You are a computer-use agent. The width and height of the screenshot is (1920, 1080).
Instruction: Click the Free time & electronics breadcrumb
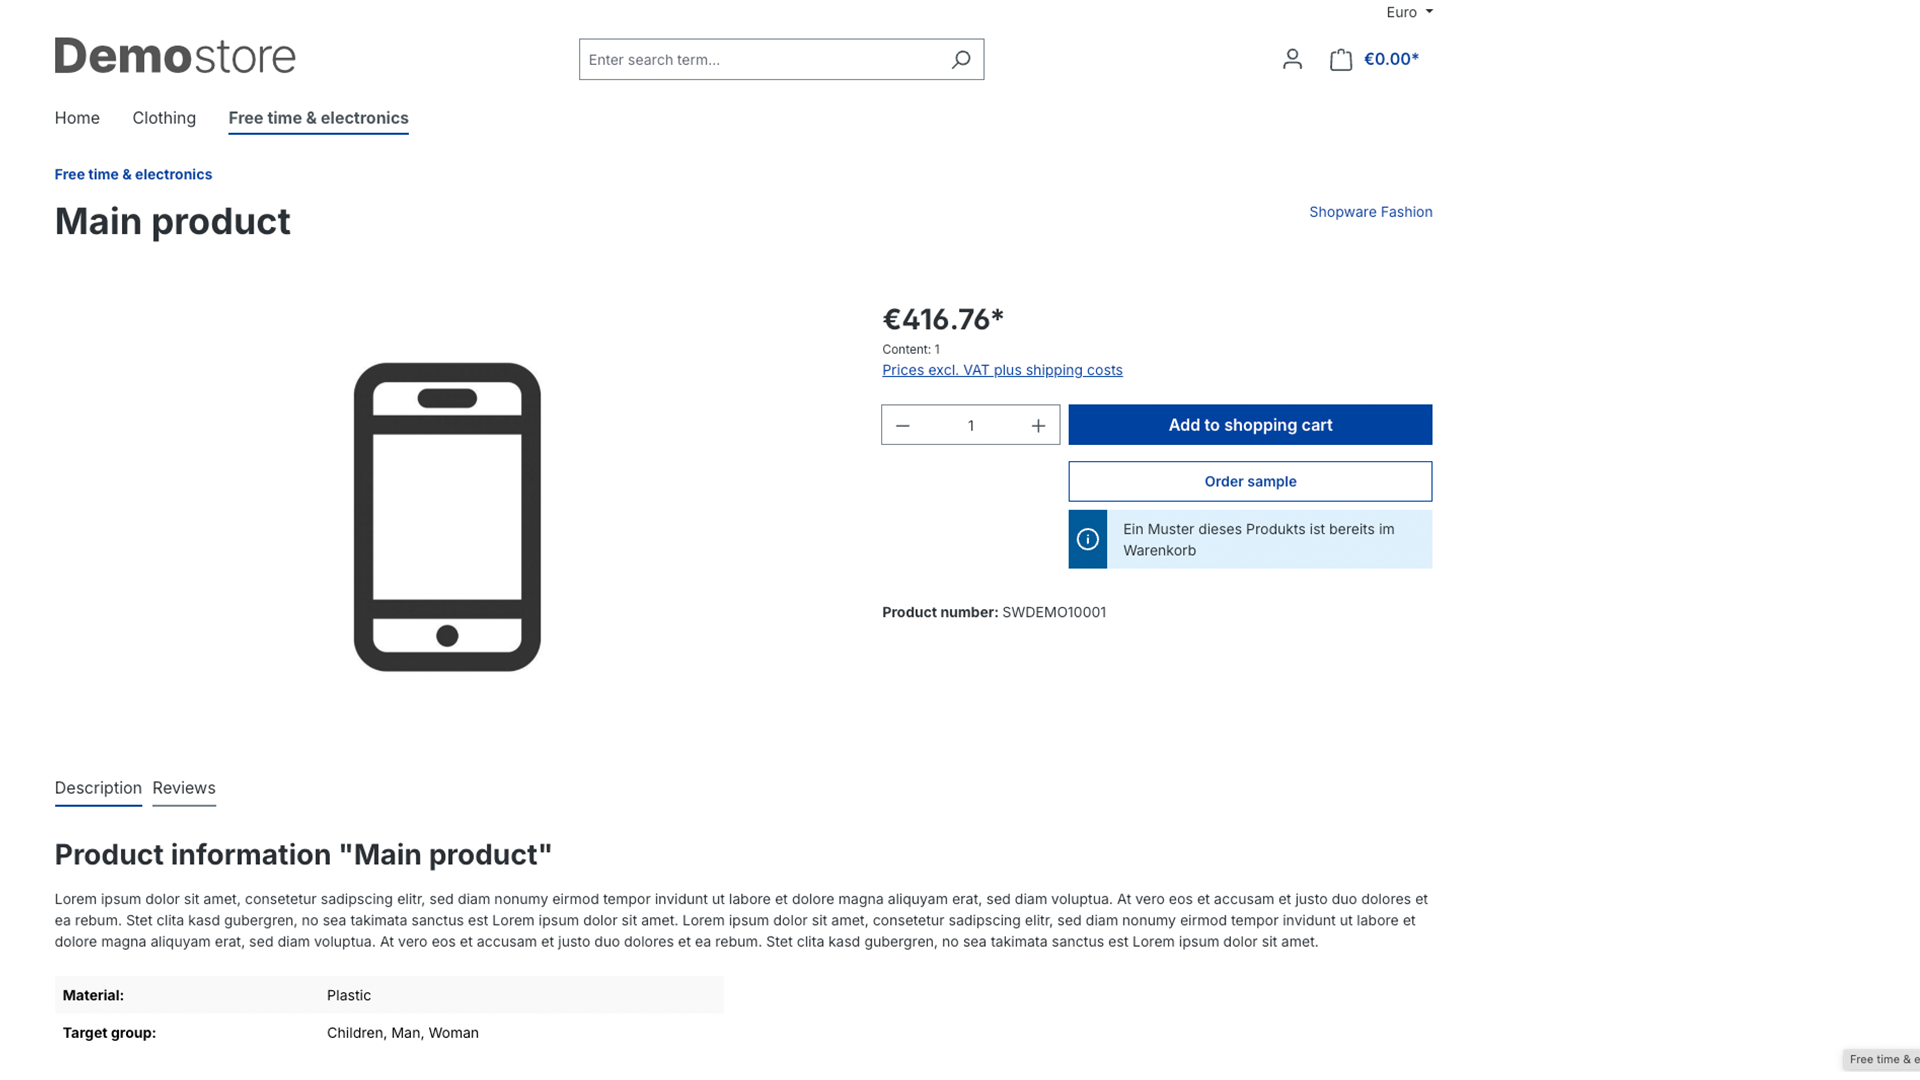tap(133, 174)
